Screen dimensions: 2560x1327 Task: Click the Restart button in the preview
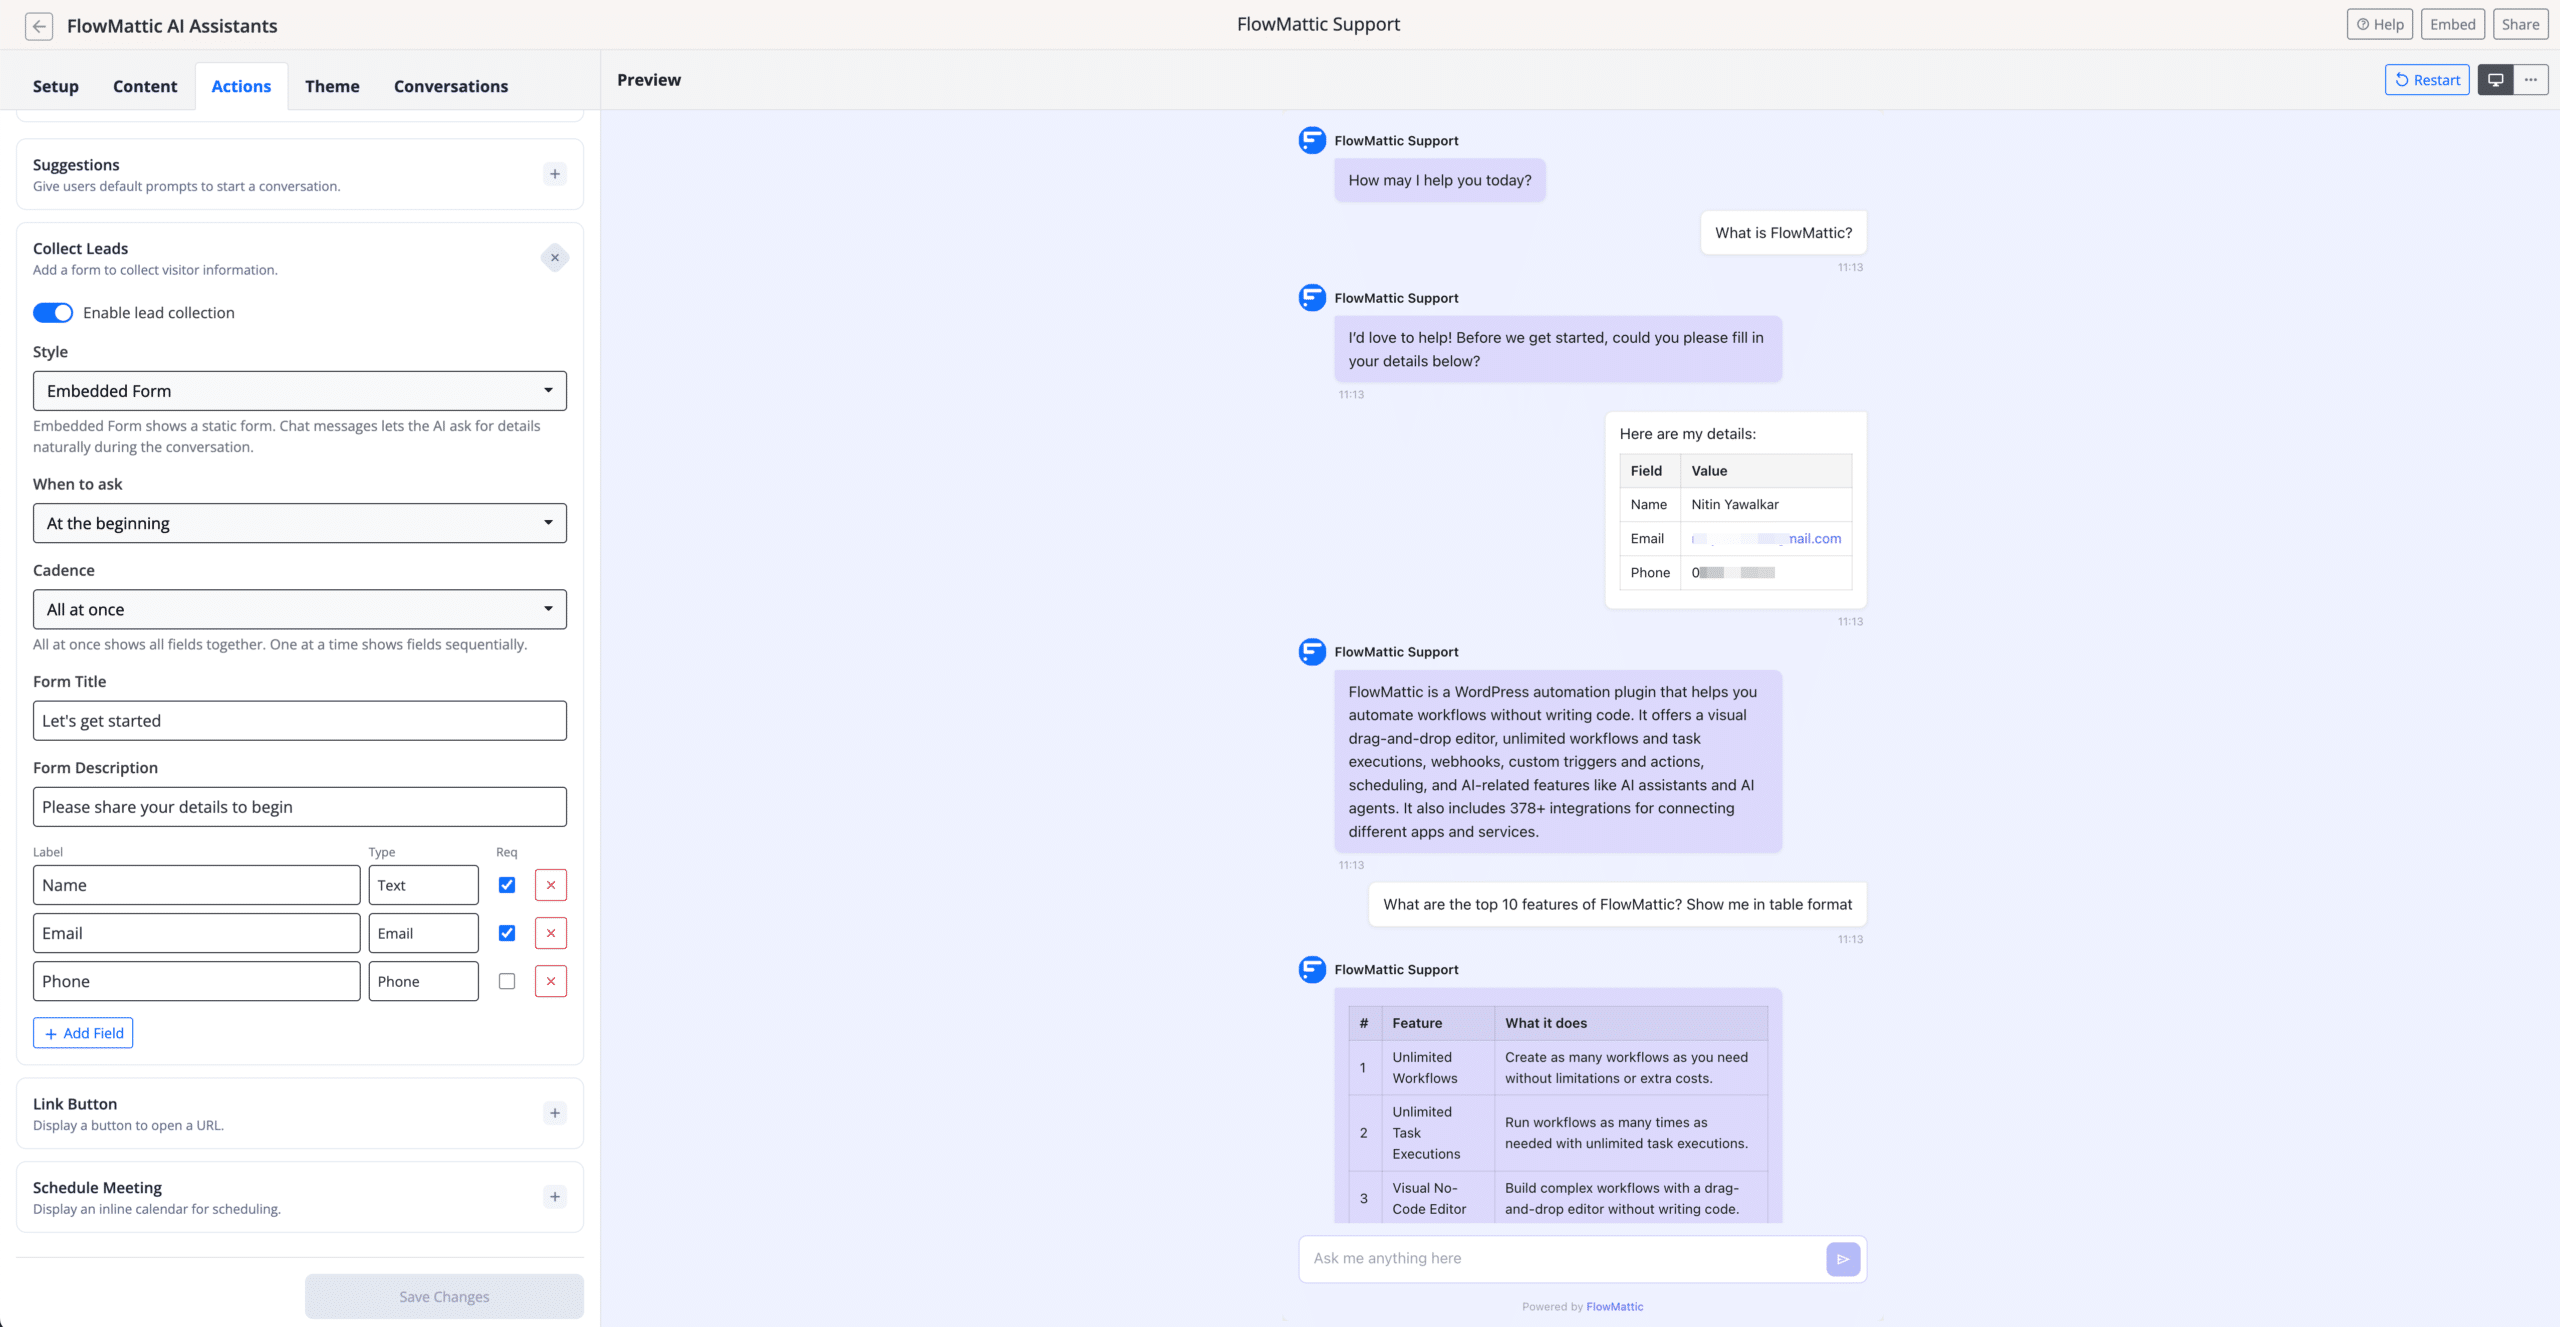click(2427, 79)
